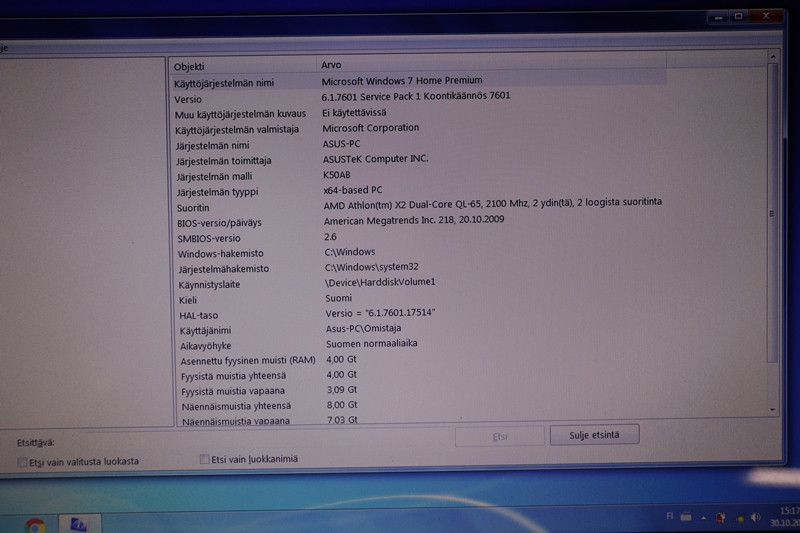This screenshot has height=533, width=800.
Task: Open the Action Center flag icon
Action: (x=720, y=517)
